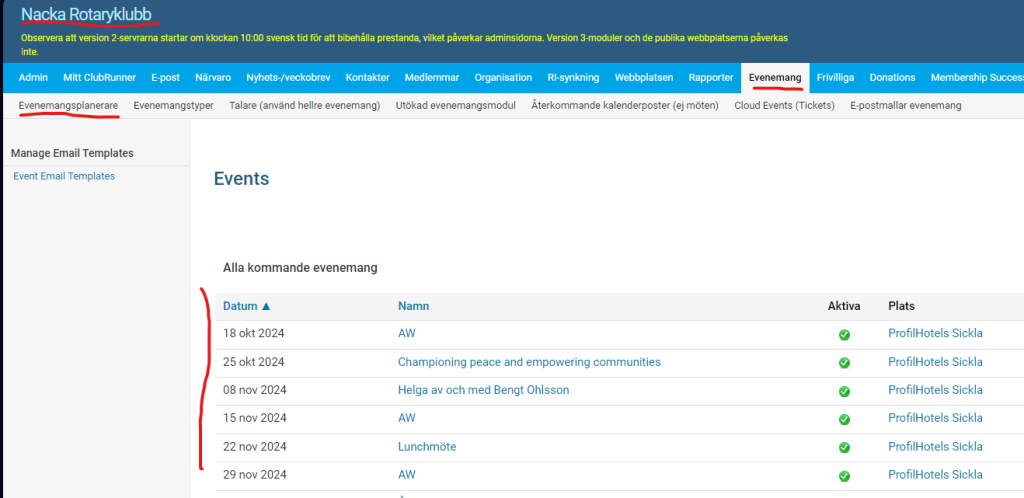Image resolution: width=1024 pixels, height=498 pixels.
Task: Click active checkmark for Lunchmöte event
Action: pos(844,447)
